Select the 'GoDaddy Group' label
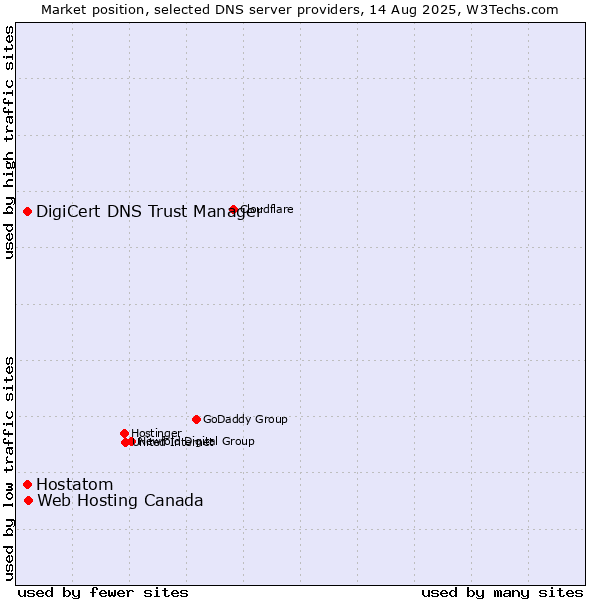The height and width of the screenshot is (600, 600). (x=245, y=419)
